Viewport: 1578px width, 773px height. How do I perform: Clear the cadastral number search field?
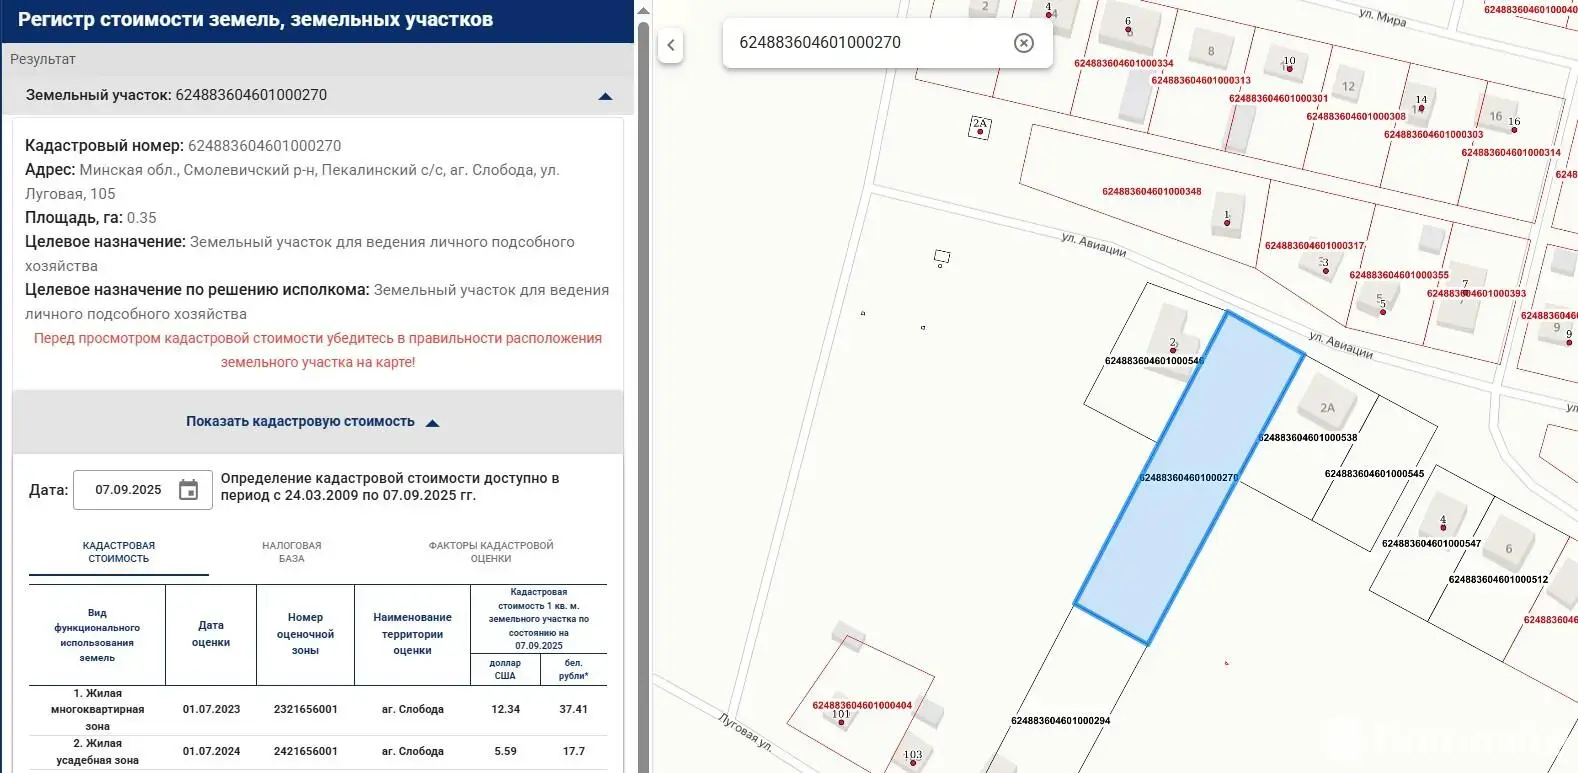pos(1023,43)
